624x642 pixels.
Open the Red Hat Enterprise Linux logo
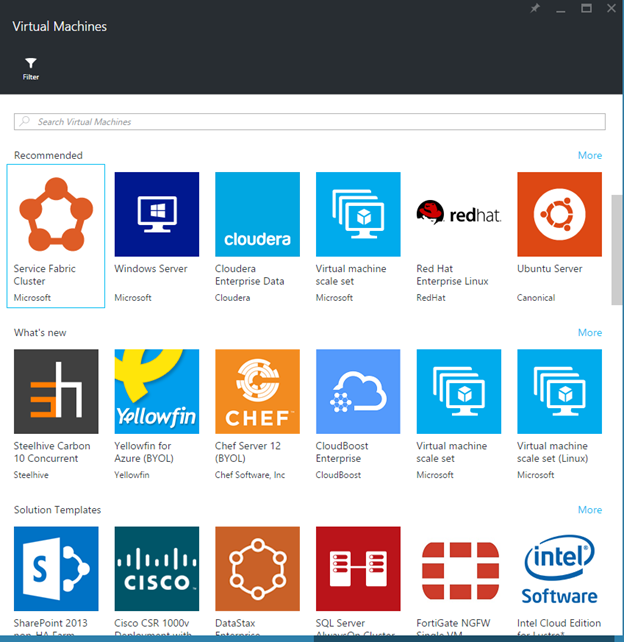pos(459,214)
